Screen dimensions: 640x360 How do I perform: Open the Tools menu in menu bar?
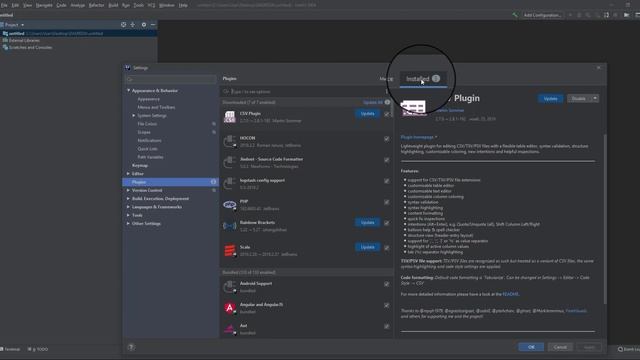pyautogui.click(x=138, y=5)
